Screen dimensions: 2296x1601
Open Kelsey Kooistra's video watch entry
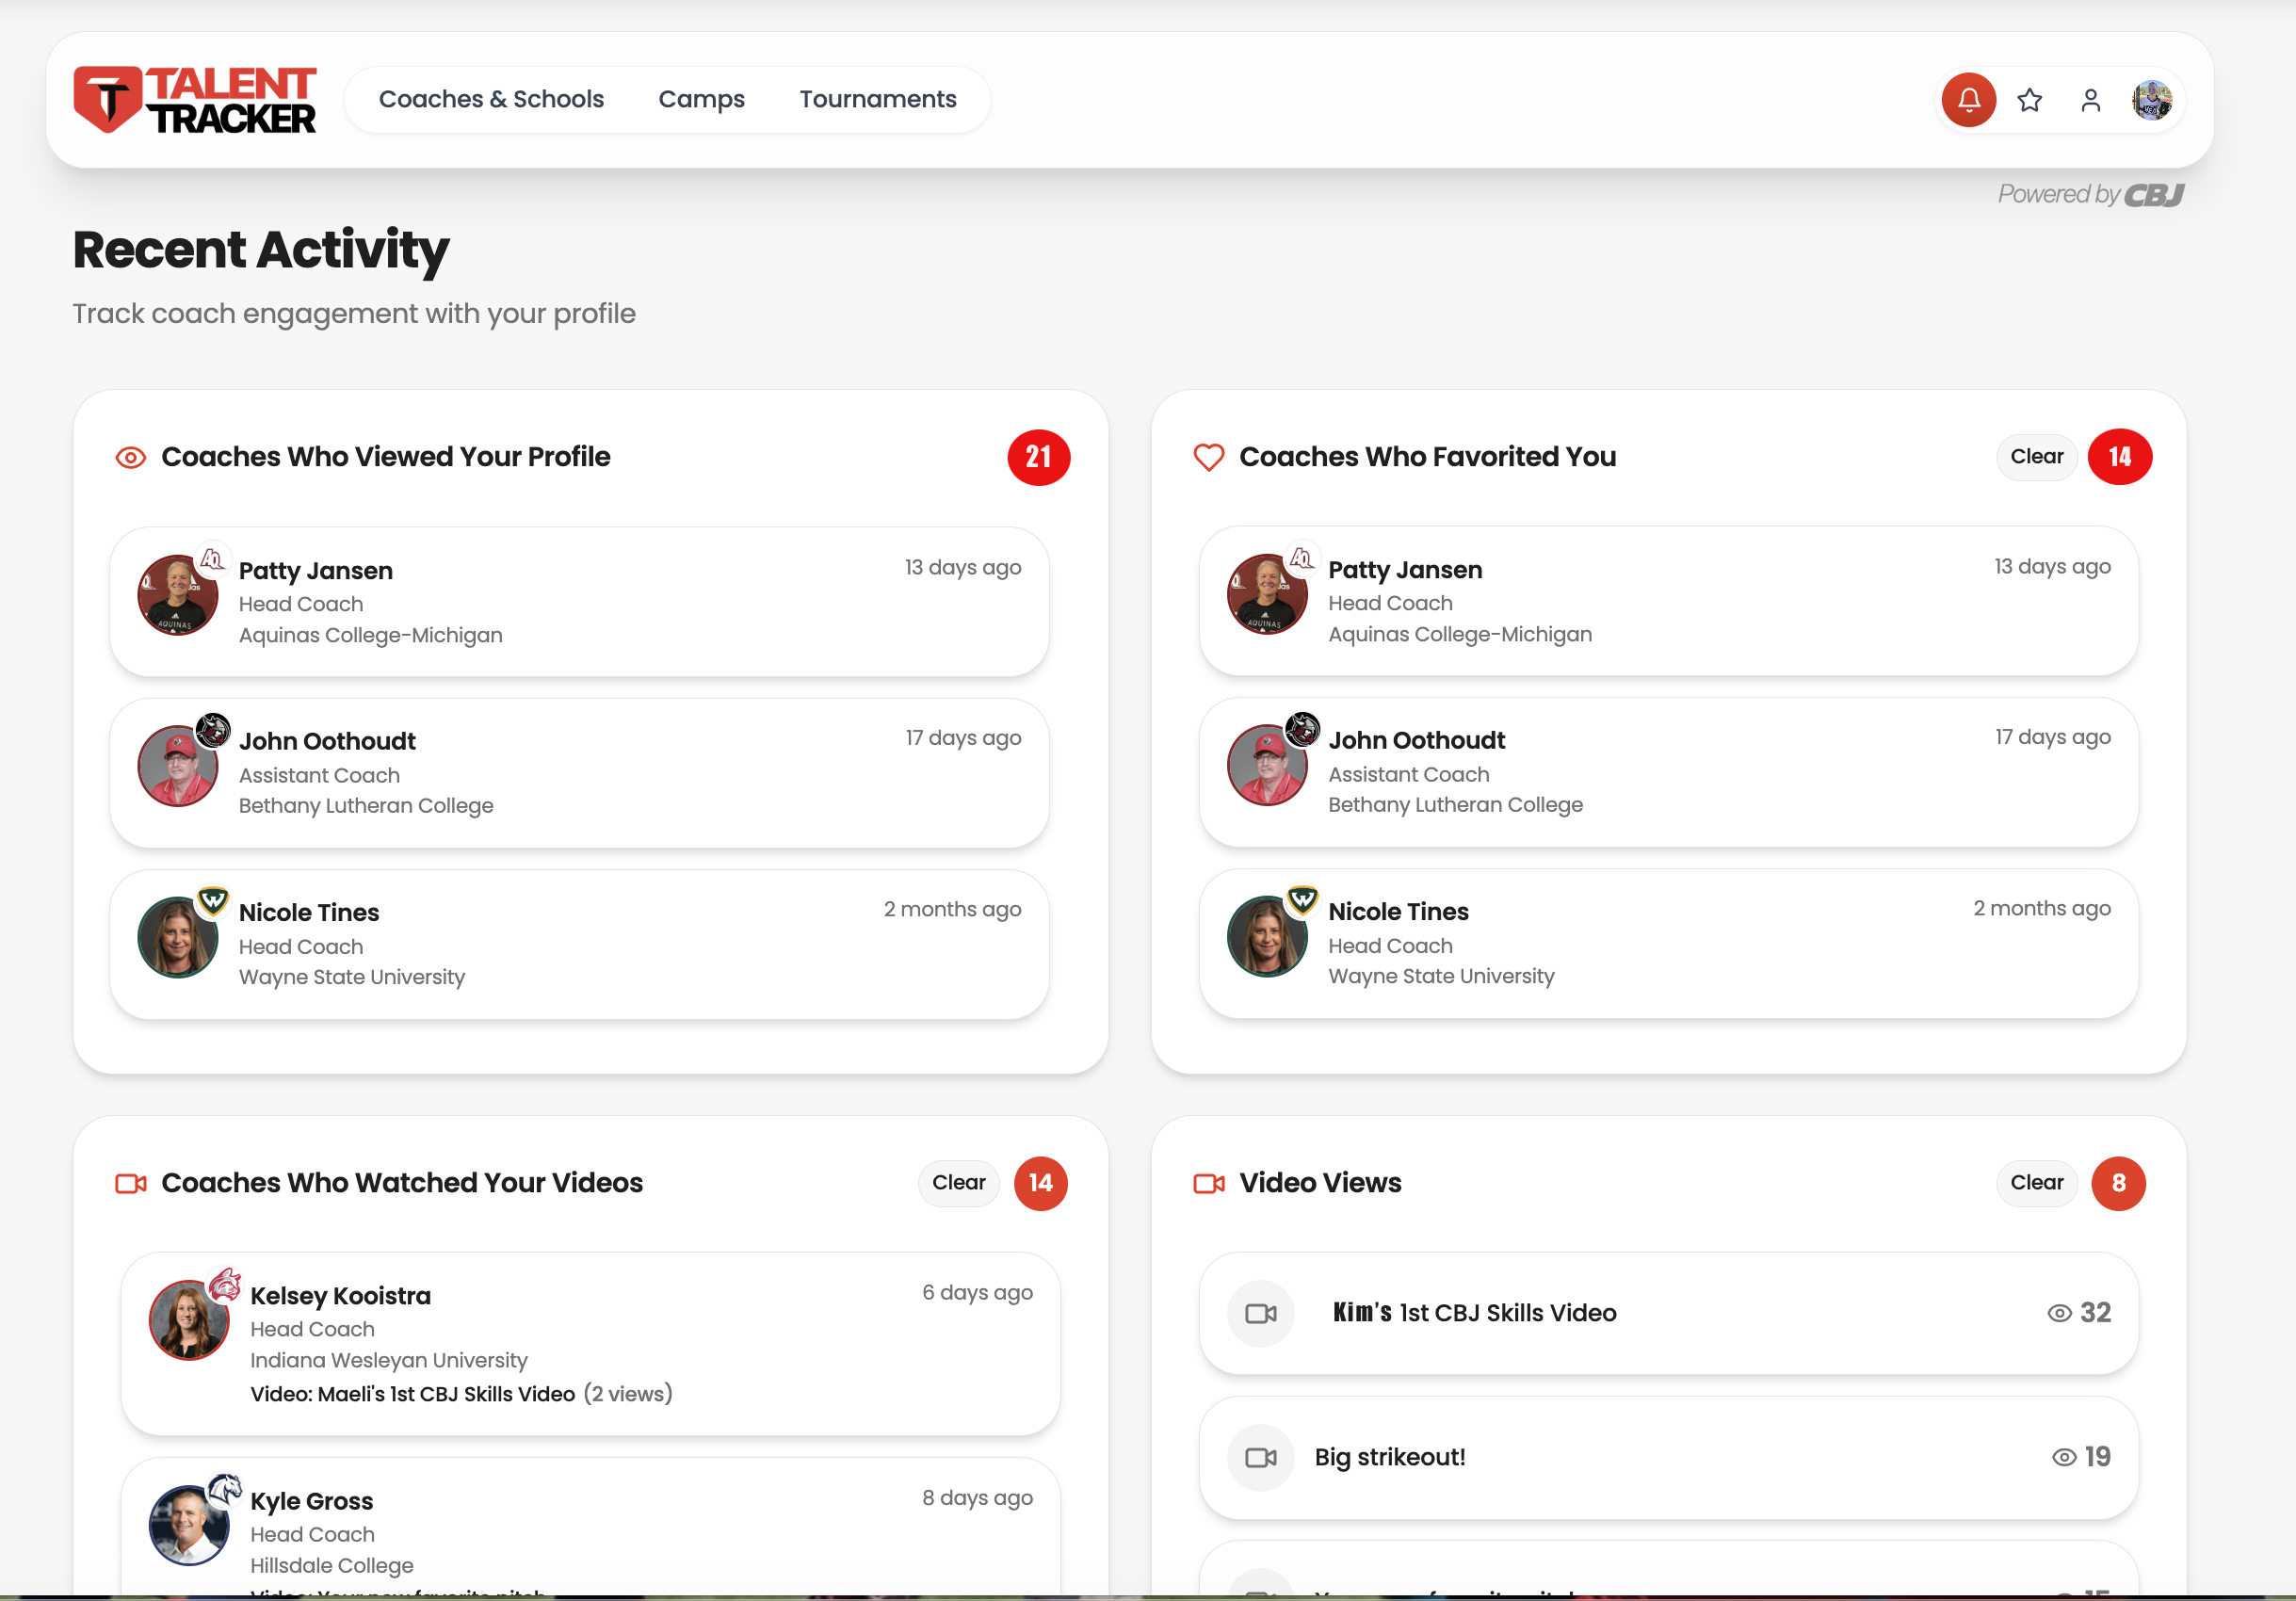(590, 1343)
